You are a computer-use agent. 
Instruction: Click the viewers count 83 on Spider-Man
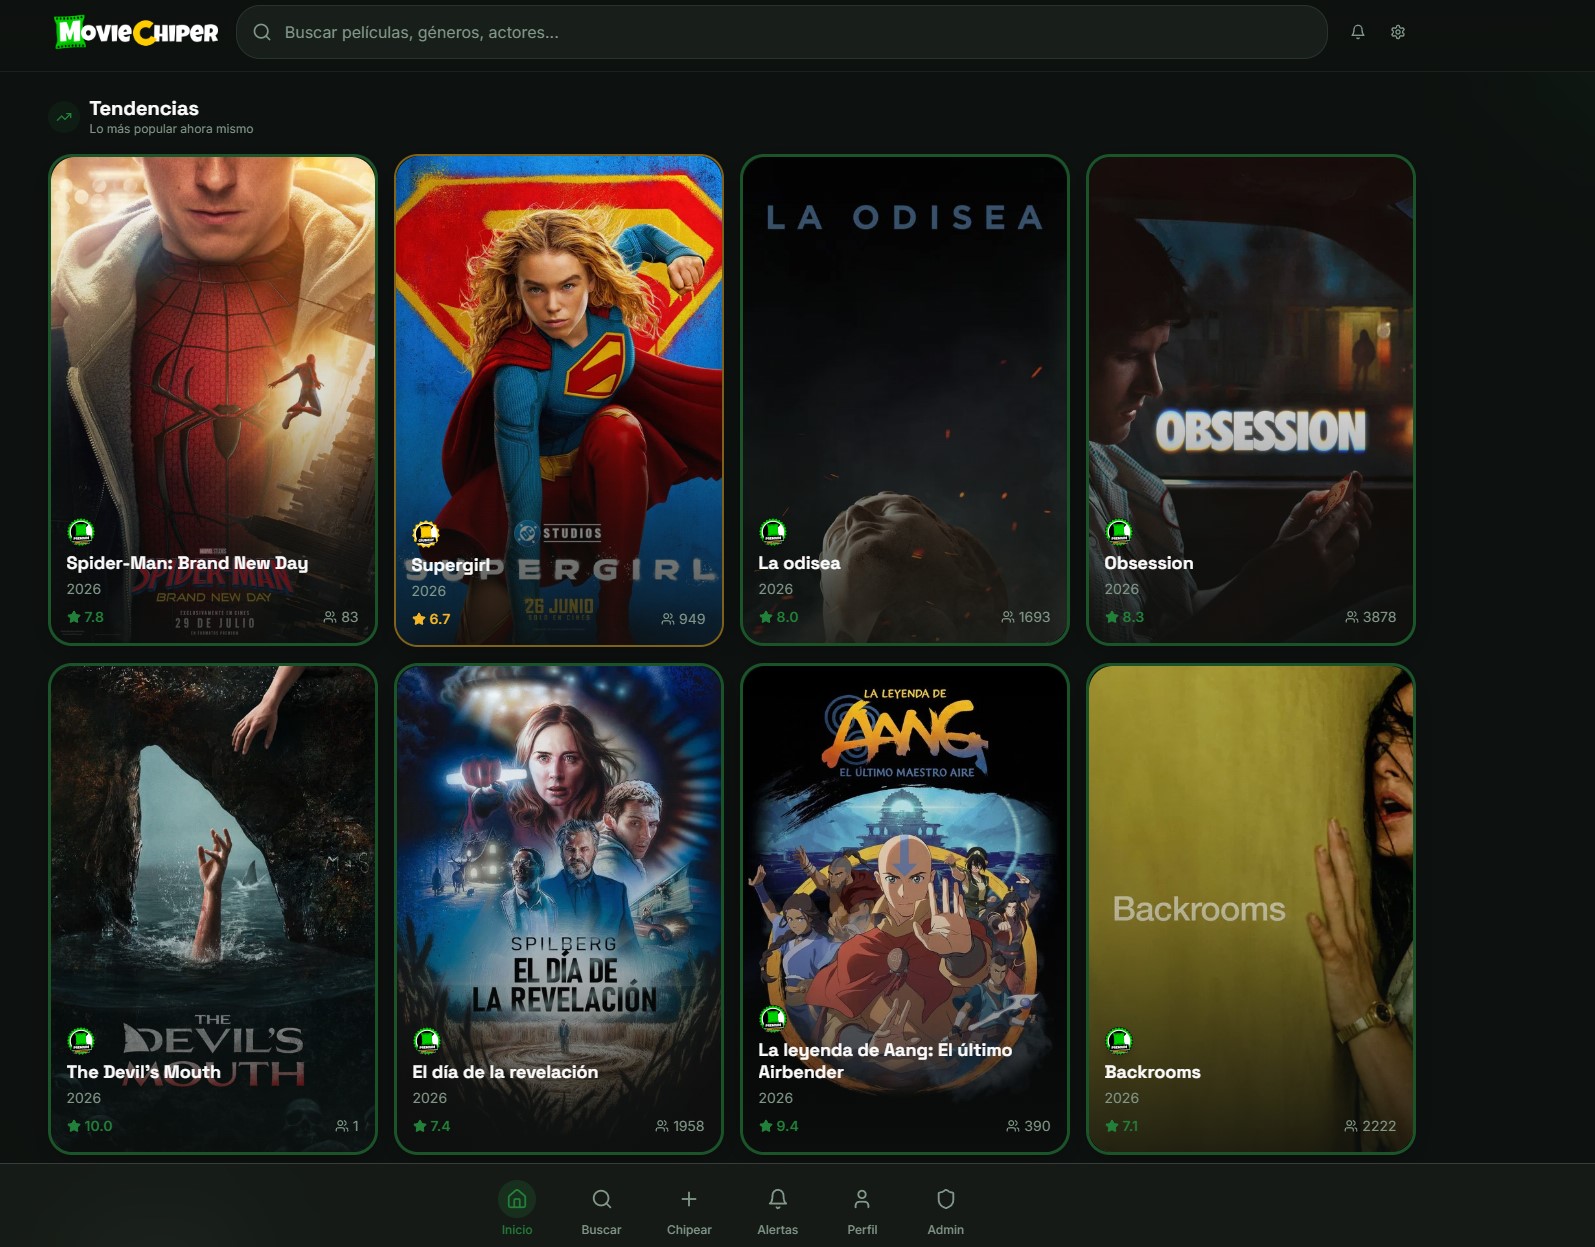tap(341, 617)
